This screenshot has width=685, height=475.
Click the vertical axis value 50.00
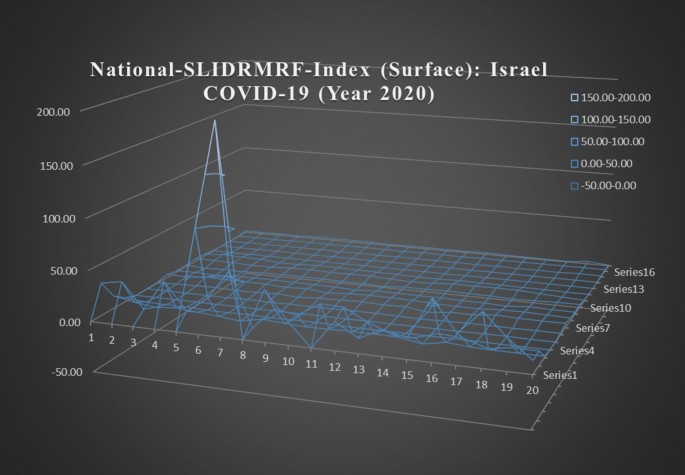(x=64, y=271)
